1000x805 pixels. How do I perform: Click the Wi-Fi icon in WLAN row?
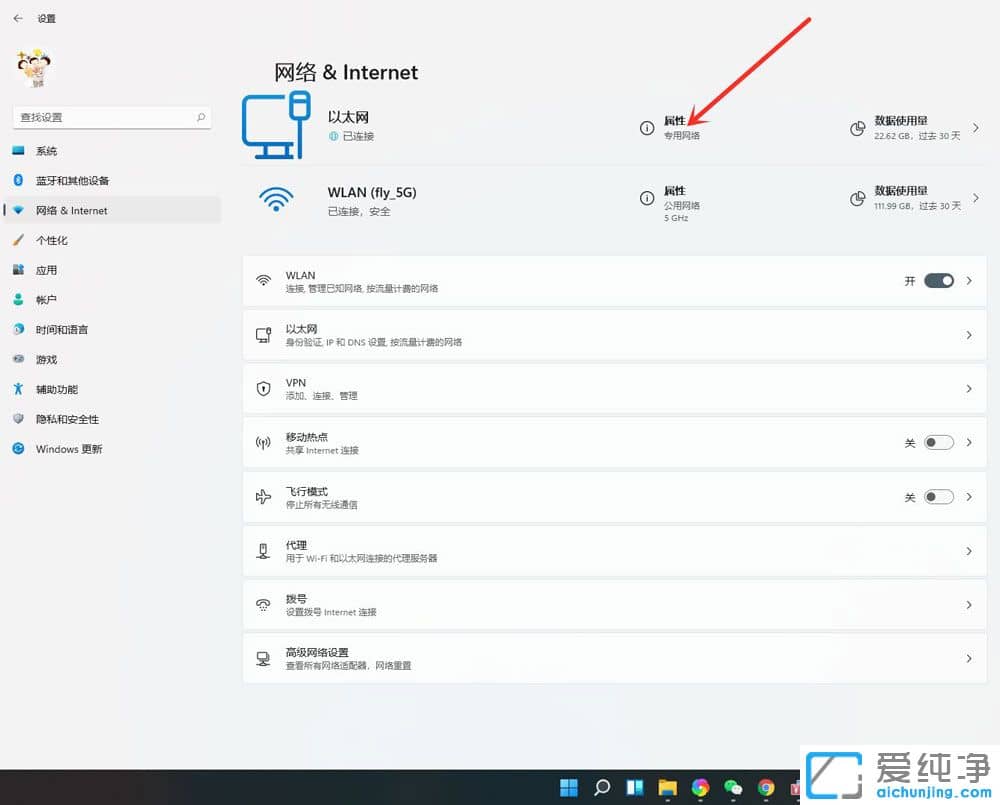coord(263,281)
